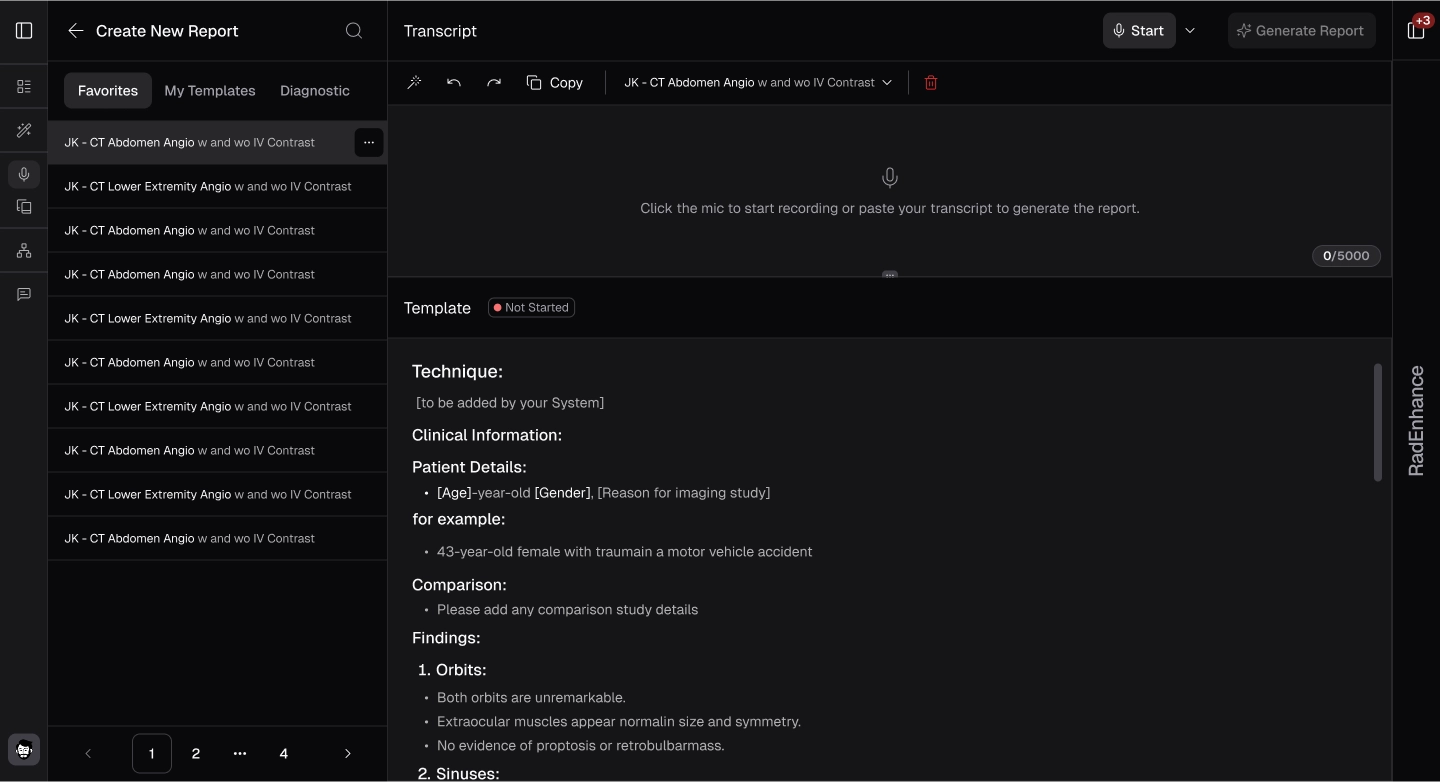
Task: Go back using the arrow beside Create New Report
Action: 75,31
